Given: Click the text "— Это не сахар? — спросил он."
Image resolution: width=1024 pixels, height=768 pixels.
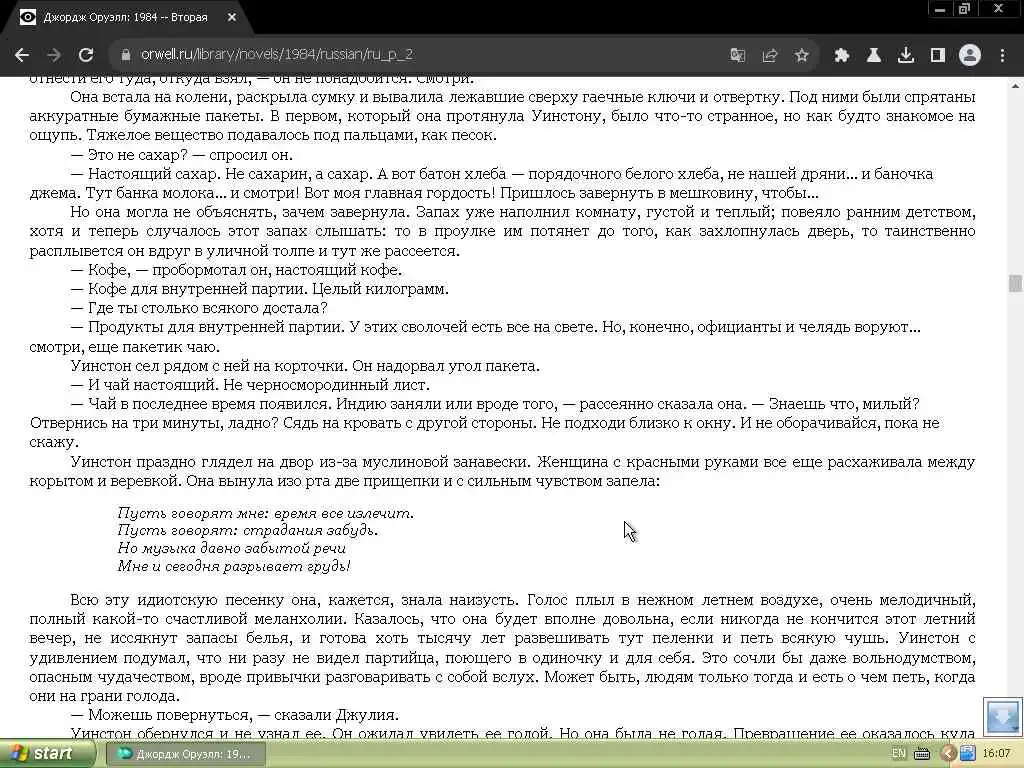Looking at the screenshot, I should (x=182, y=155).
